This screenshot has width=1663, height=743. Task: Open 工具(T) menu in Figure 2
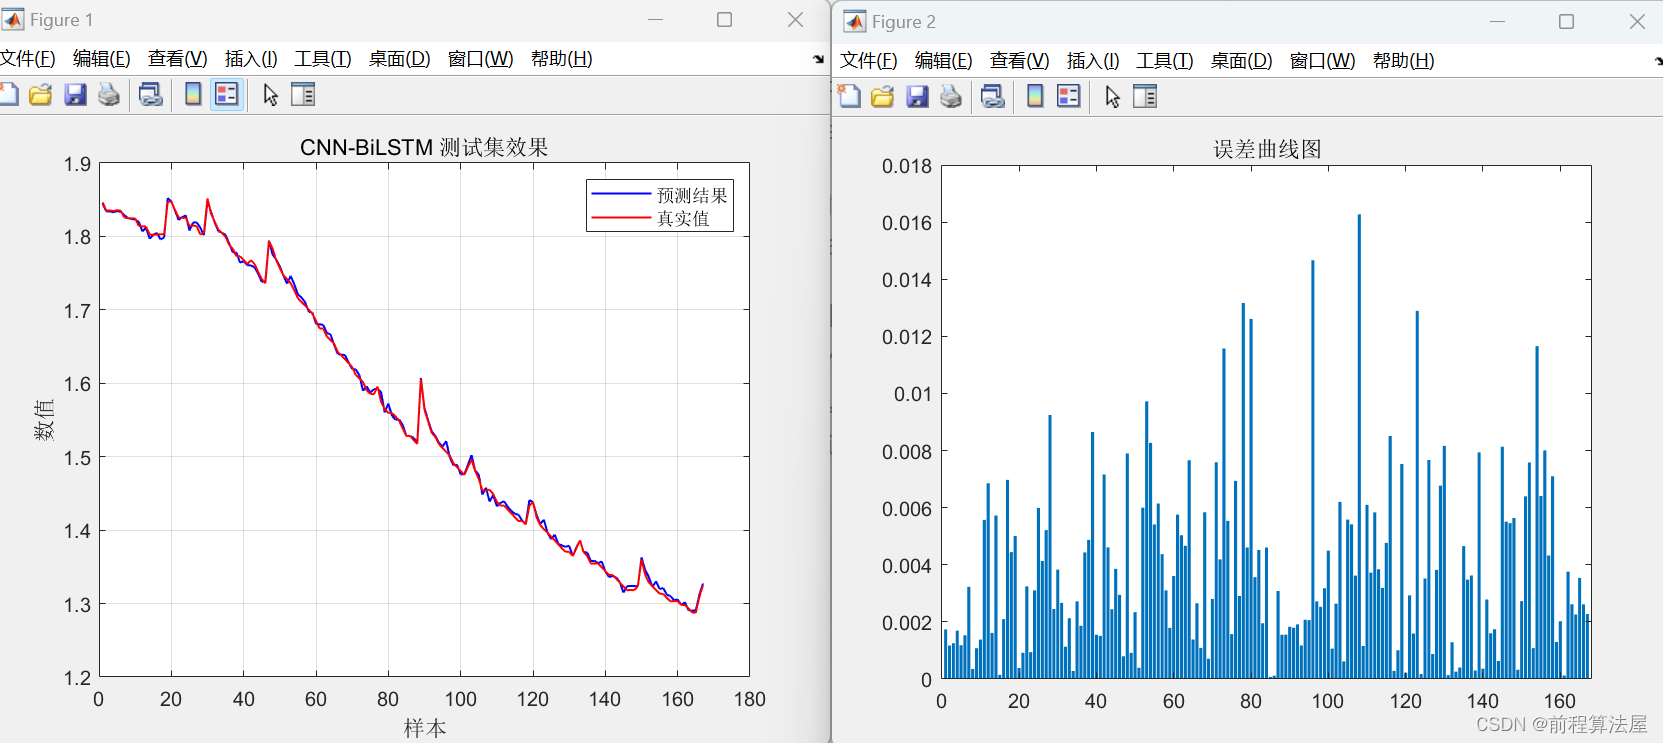tap(1165, 61)
